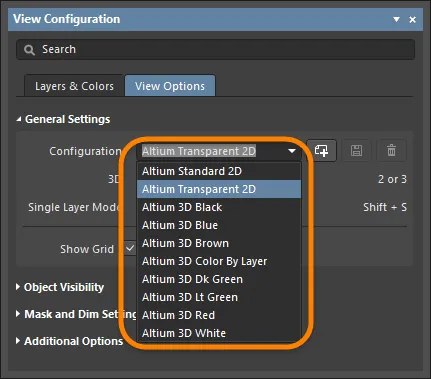The height and width of the screenshot is (379, 431).
Task: Expand the Mask and Dim Settings section
Action: click(x=18, y=314)
